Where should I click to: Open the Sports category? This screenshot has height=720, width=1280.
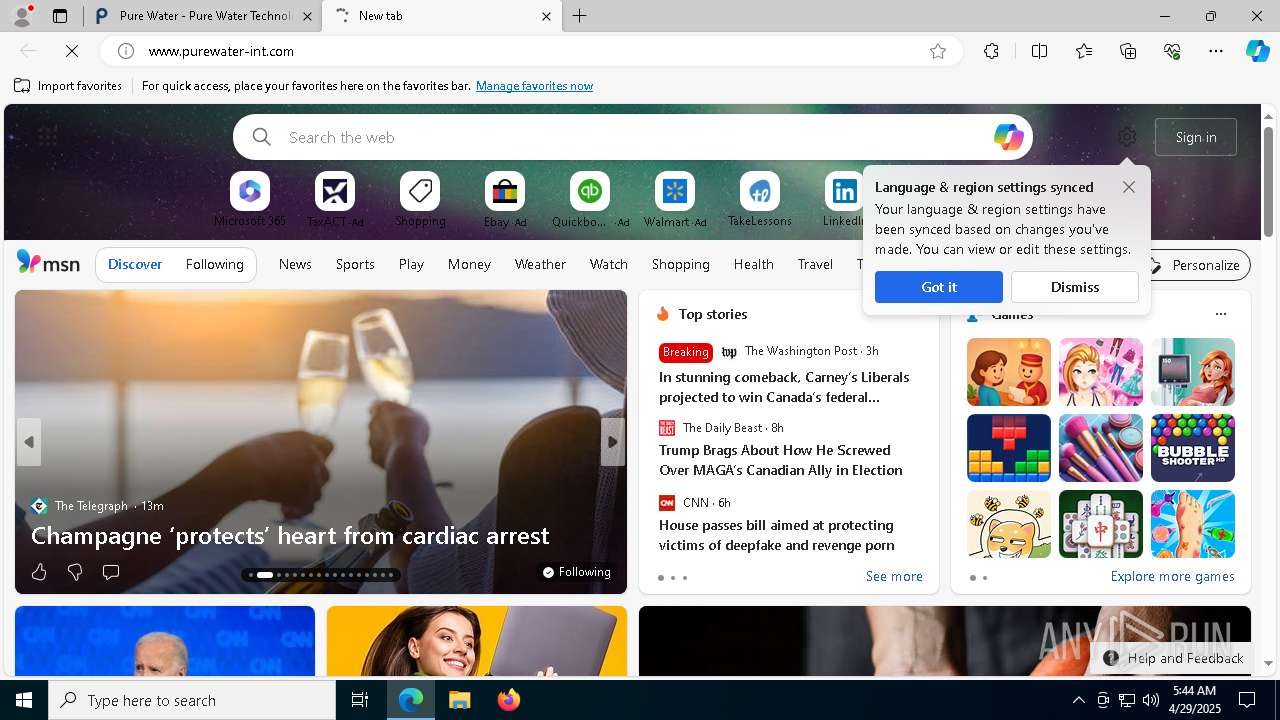[x=355, y=264]
